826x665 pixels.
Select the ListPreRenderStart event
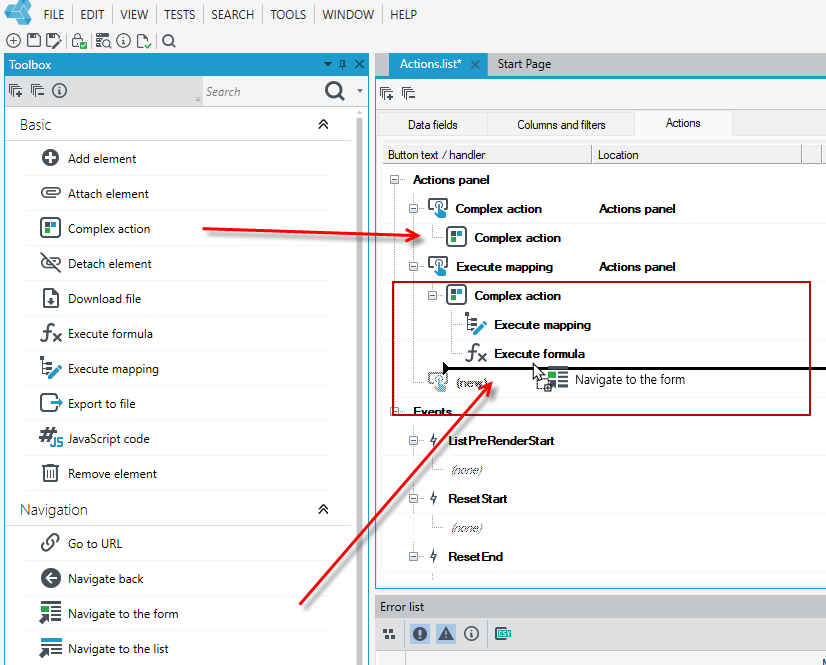coord(501,441)
